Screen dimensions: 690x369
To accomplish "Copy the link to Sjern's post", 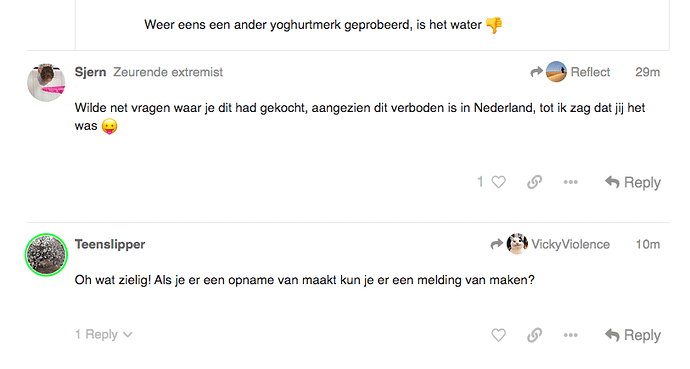I will [x=534, y=182].
